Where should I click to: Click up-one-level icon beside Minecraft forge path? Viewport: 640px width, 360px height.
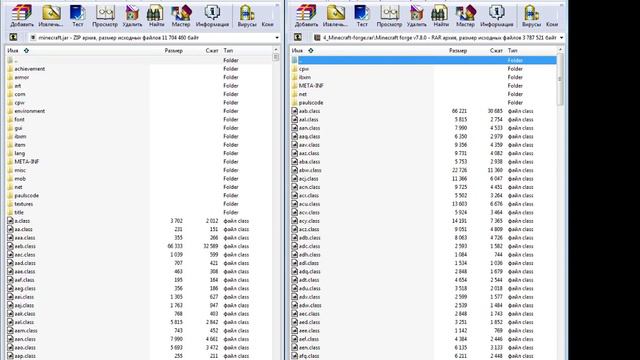pyautogui.click(x=298, y=38)
